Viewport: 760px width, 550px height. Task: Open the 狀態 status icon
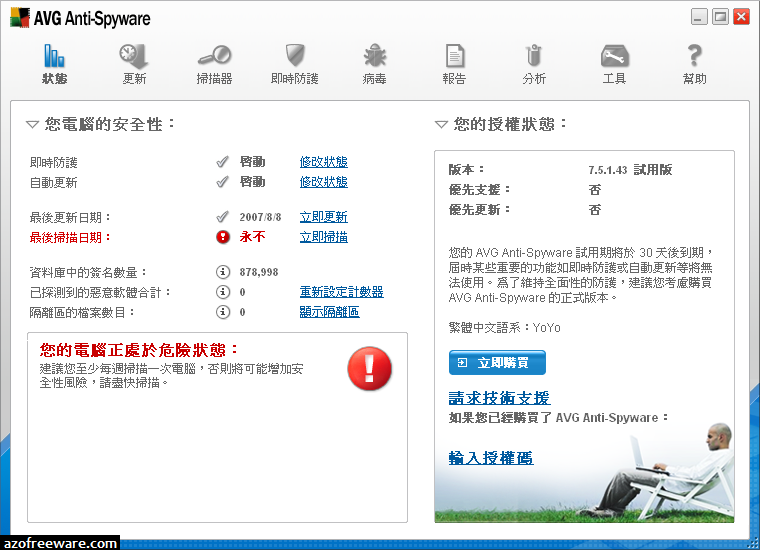[54, 56]
